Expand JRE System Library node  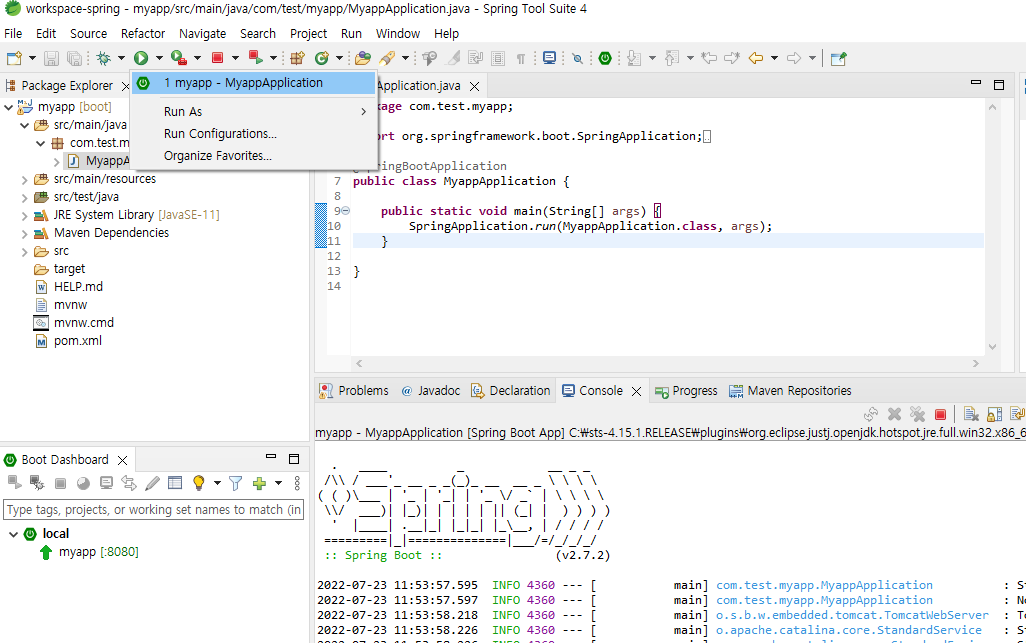(24, 215)
